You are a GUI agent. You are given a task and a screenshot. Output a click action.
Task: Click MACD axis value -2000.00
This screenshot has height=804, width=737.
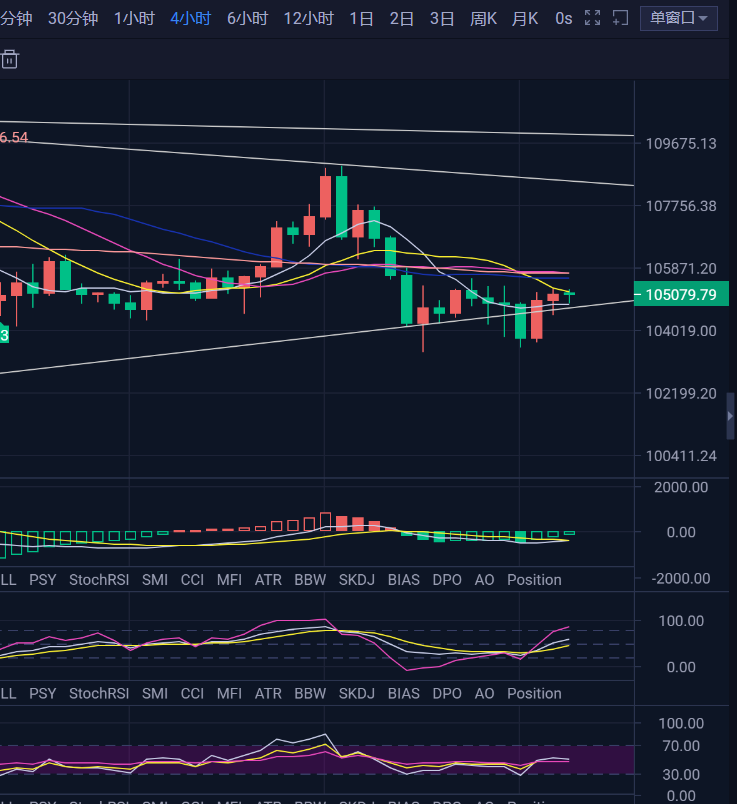pyautogui.click(x=681, y=579)
